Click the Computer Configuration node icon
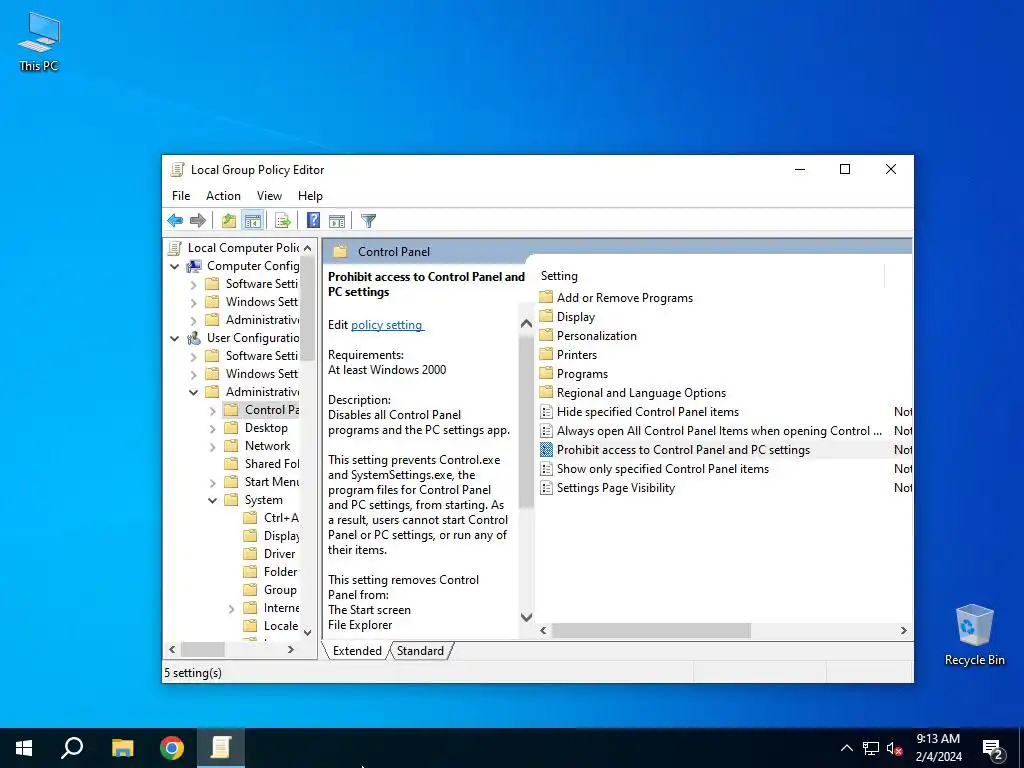Screen dimensions: 1024x768 point(194,266)
